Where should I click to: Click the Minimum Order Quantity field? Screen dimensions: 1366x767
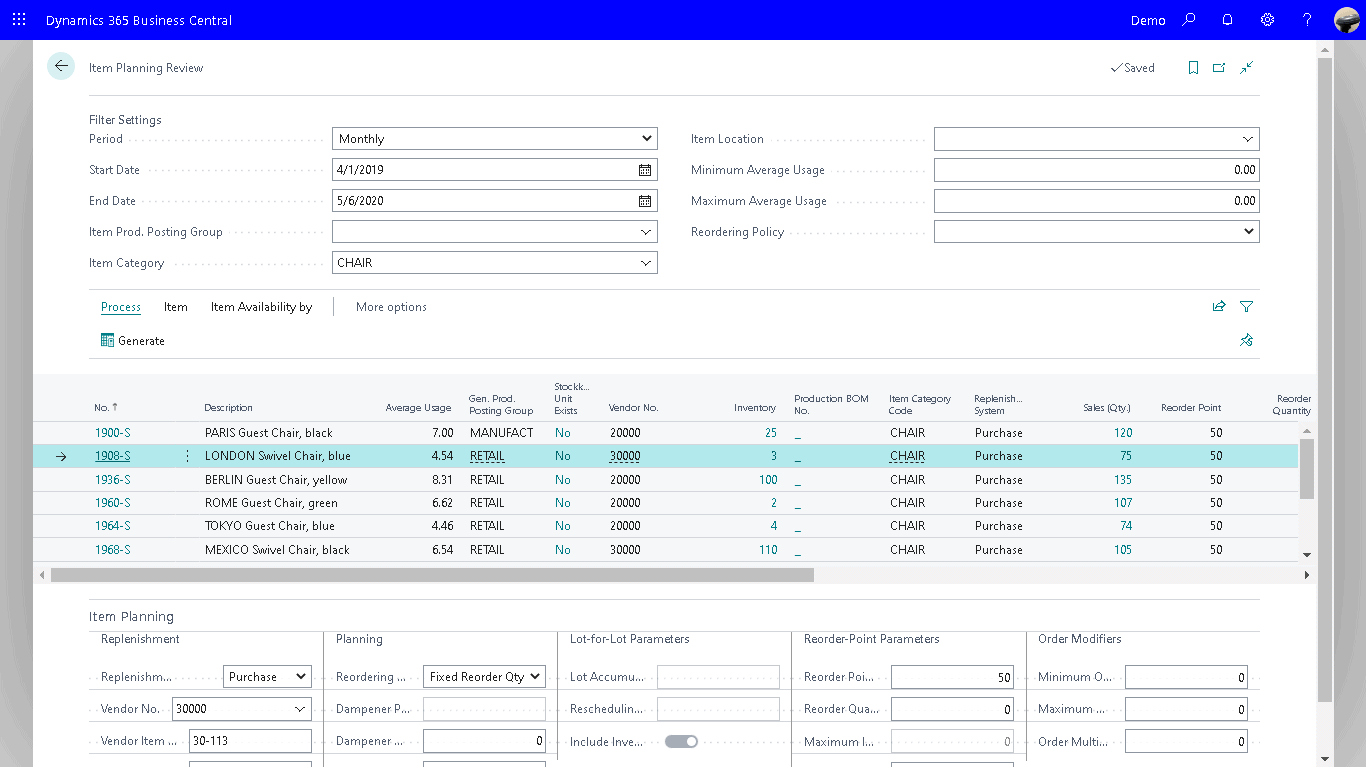(x=1186, y=677)
